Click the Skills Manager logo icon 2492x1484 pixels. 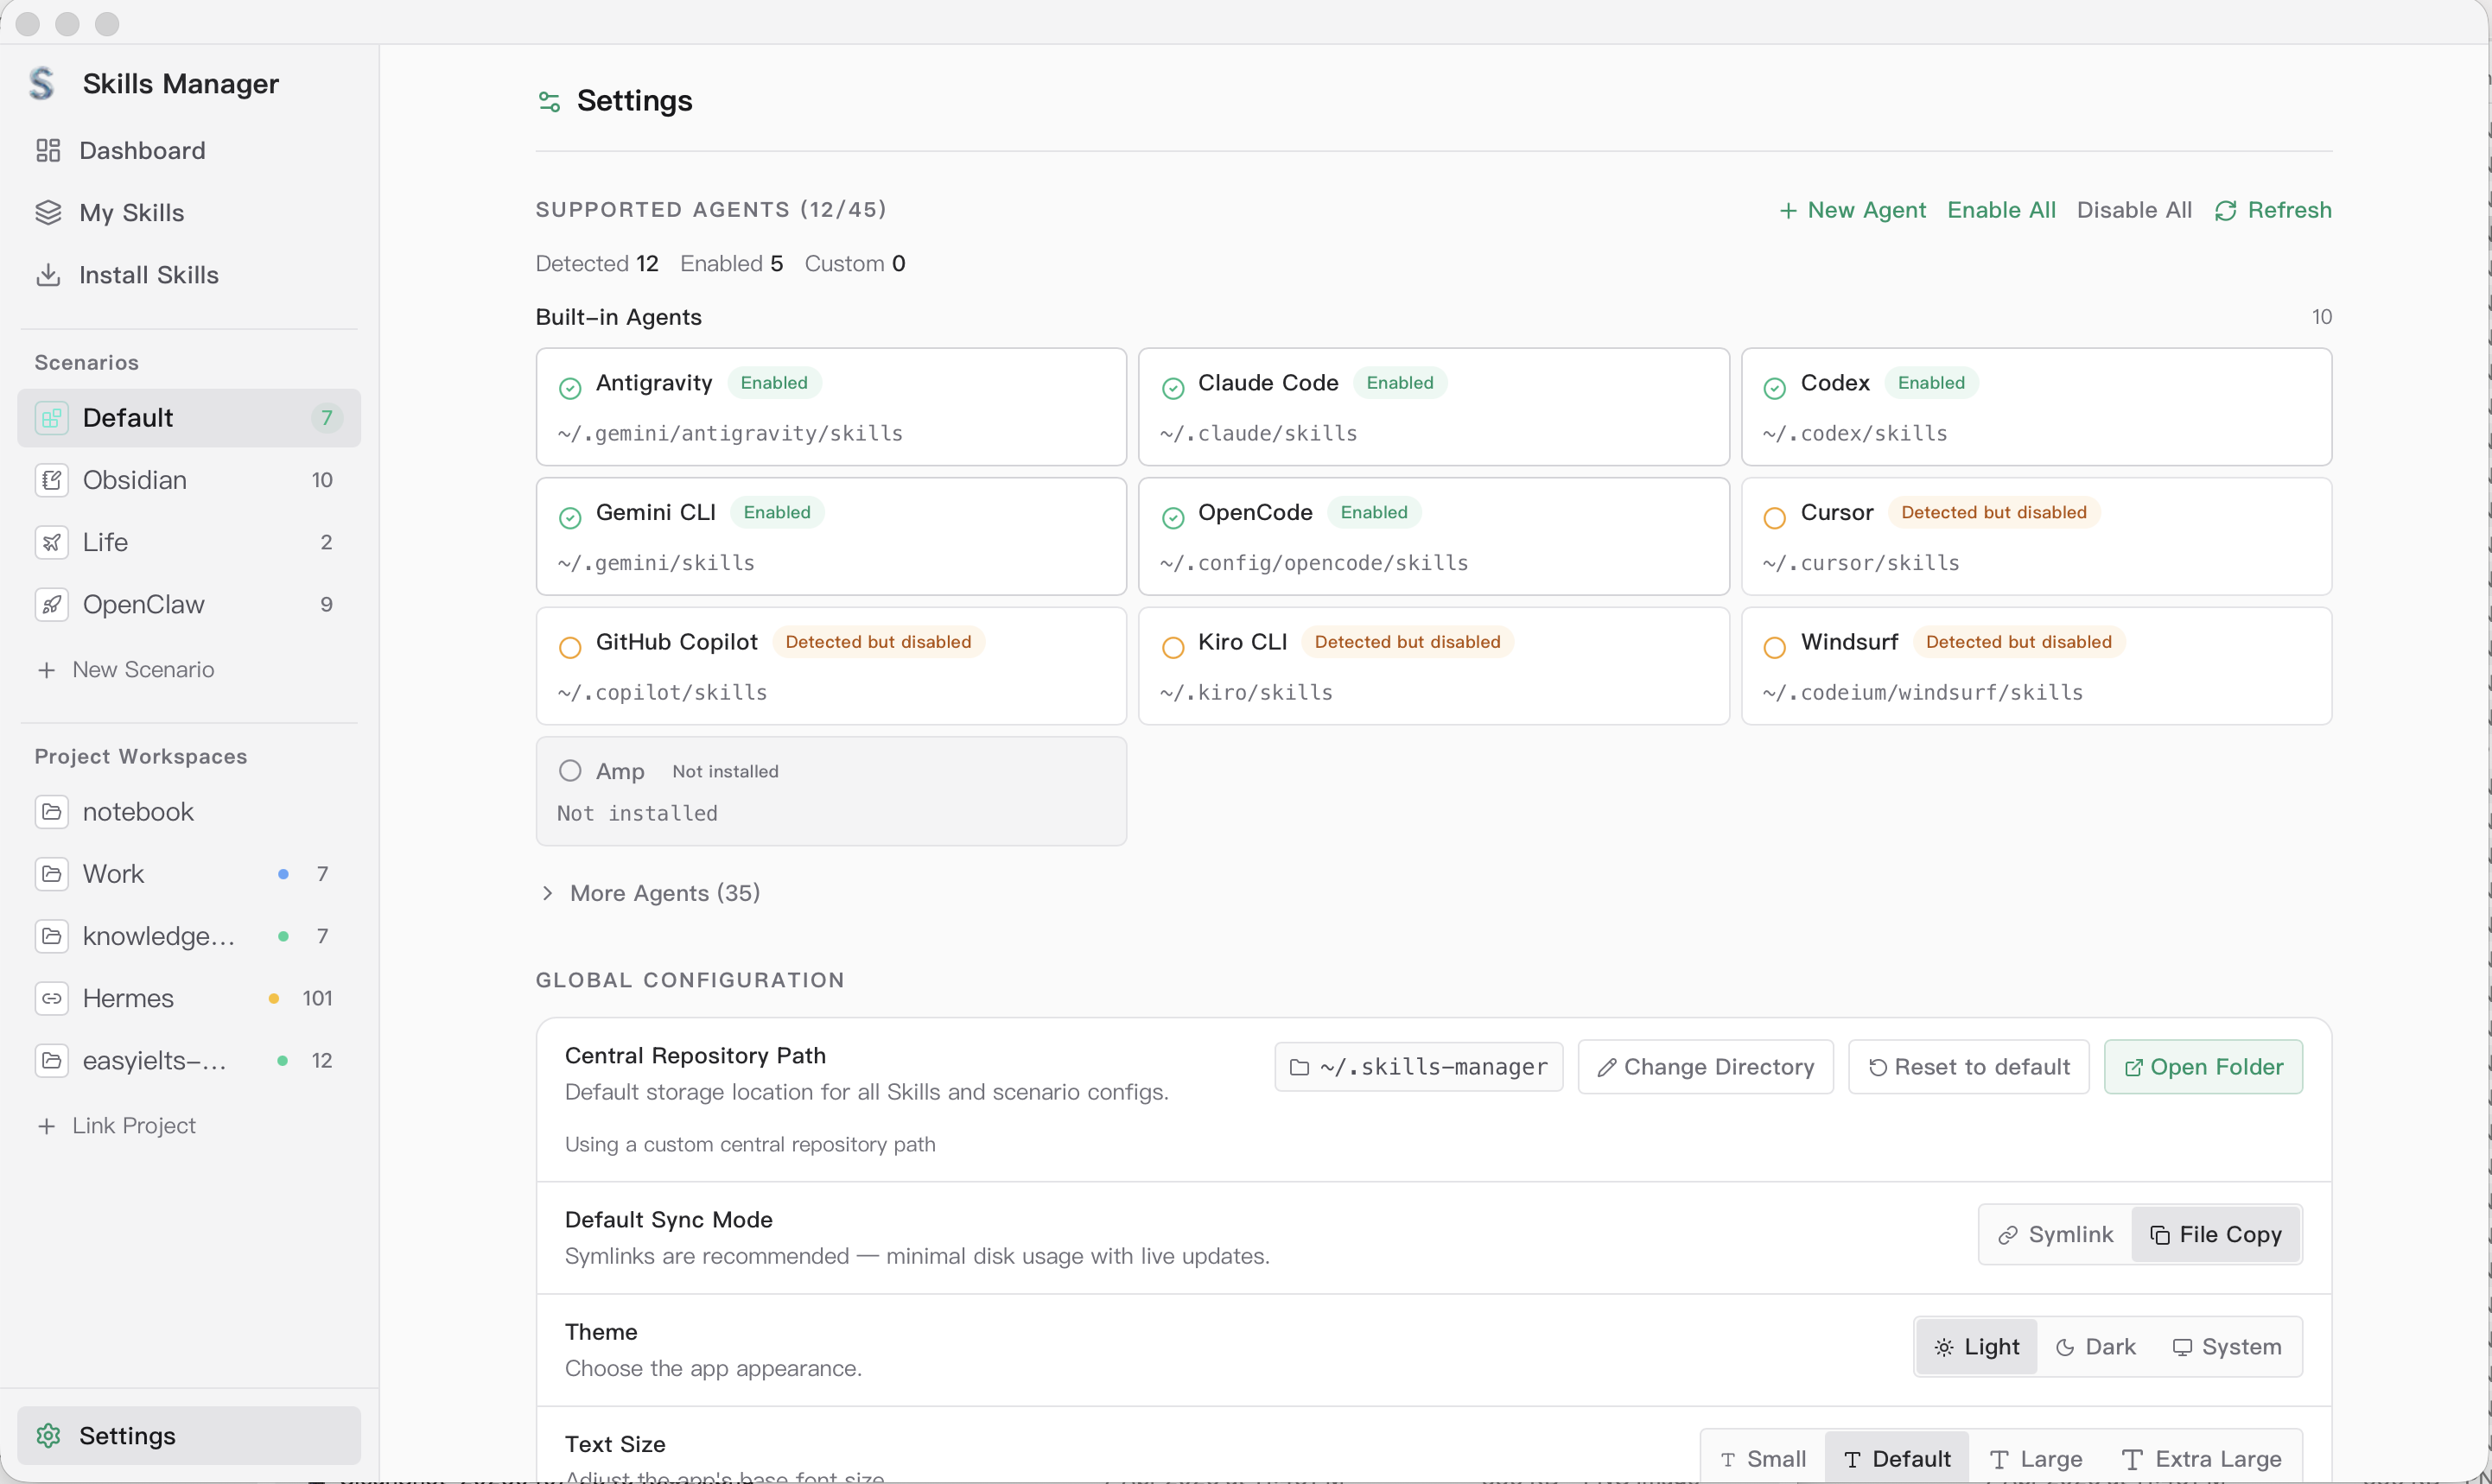click(x=42, y=83)
